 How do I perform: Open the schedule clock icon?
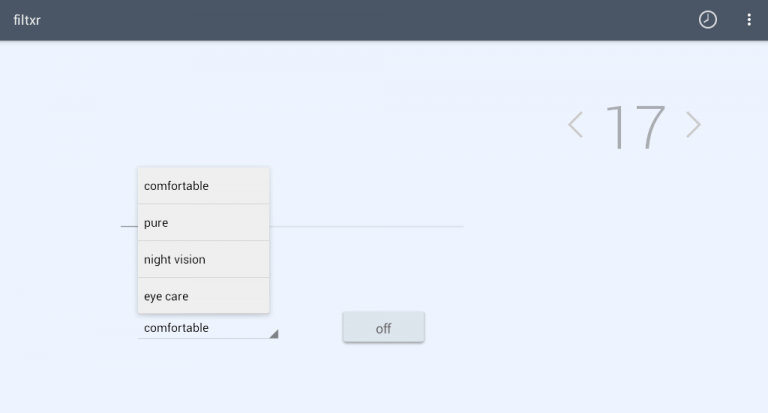coord(707,20)
